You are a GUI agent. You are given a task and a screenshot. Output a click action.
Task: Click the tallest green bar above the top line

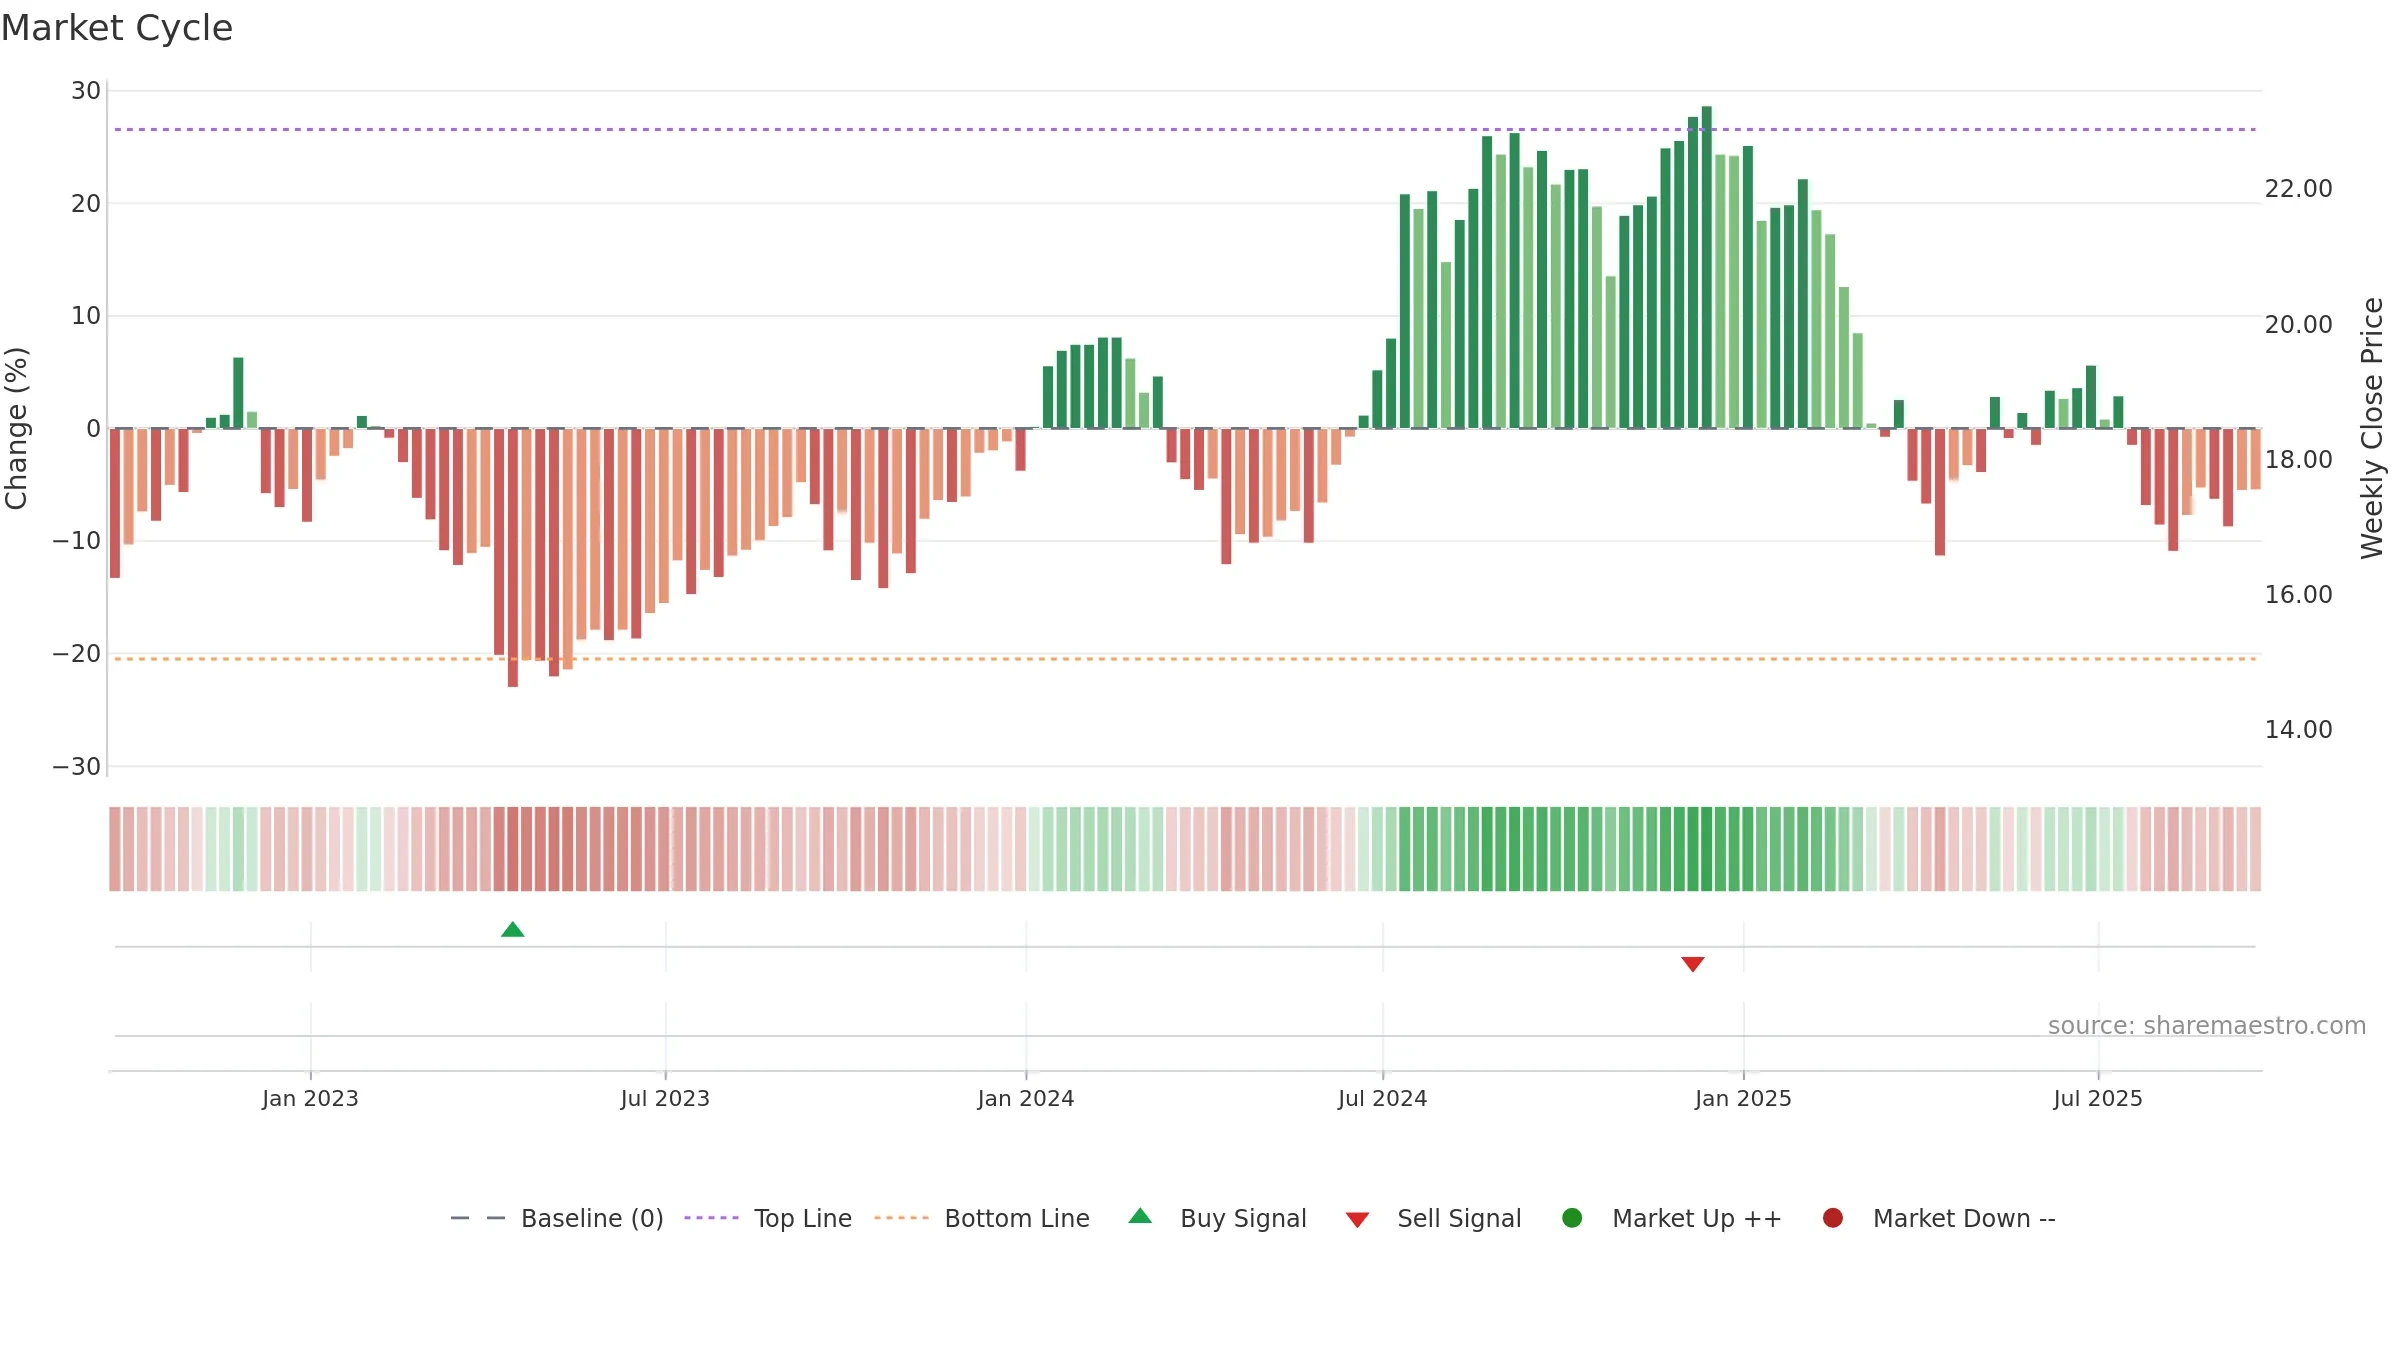coord(1707,267)
